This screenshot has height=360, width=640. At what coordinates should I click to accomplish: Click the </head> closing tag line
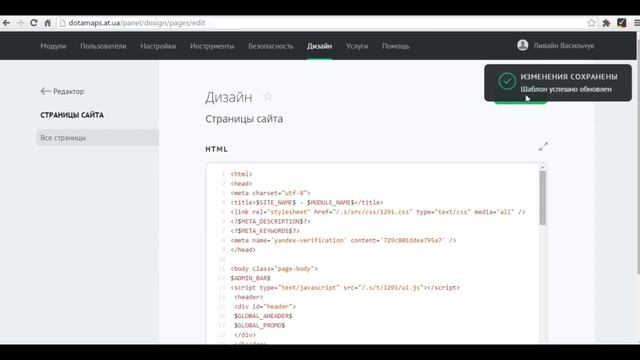click(243, 249)
